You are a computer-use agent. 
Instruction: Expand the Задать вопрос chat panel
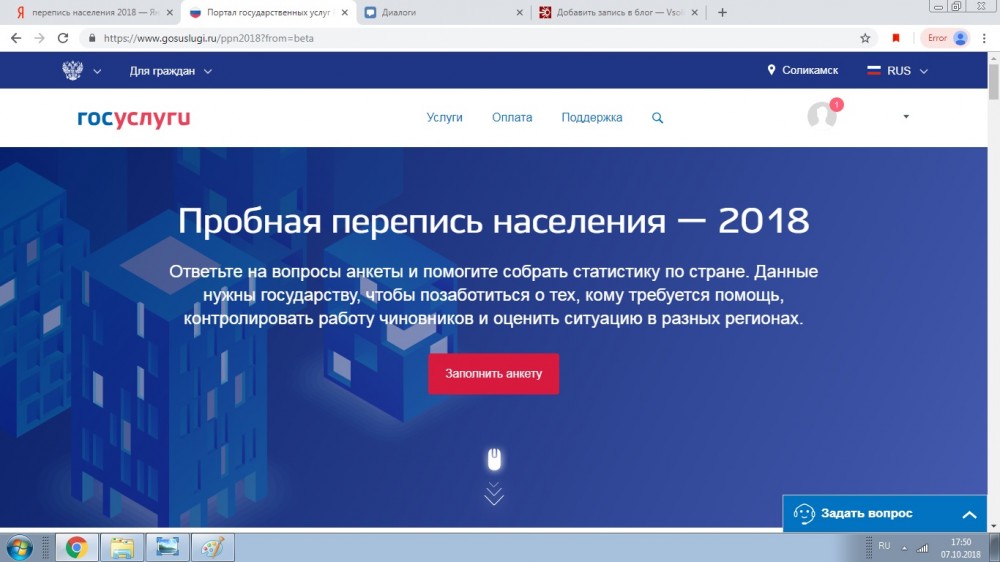tap(968, 514)
